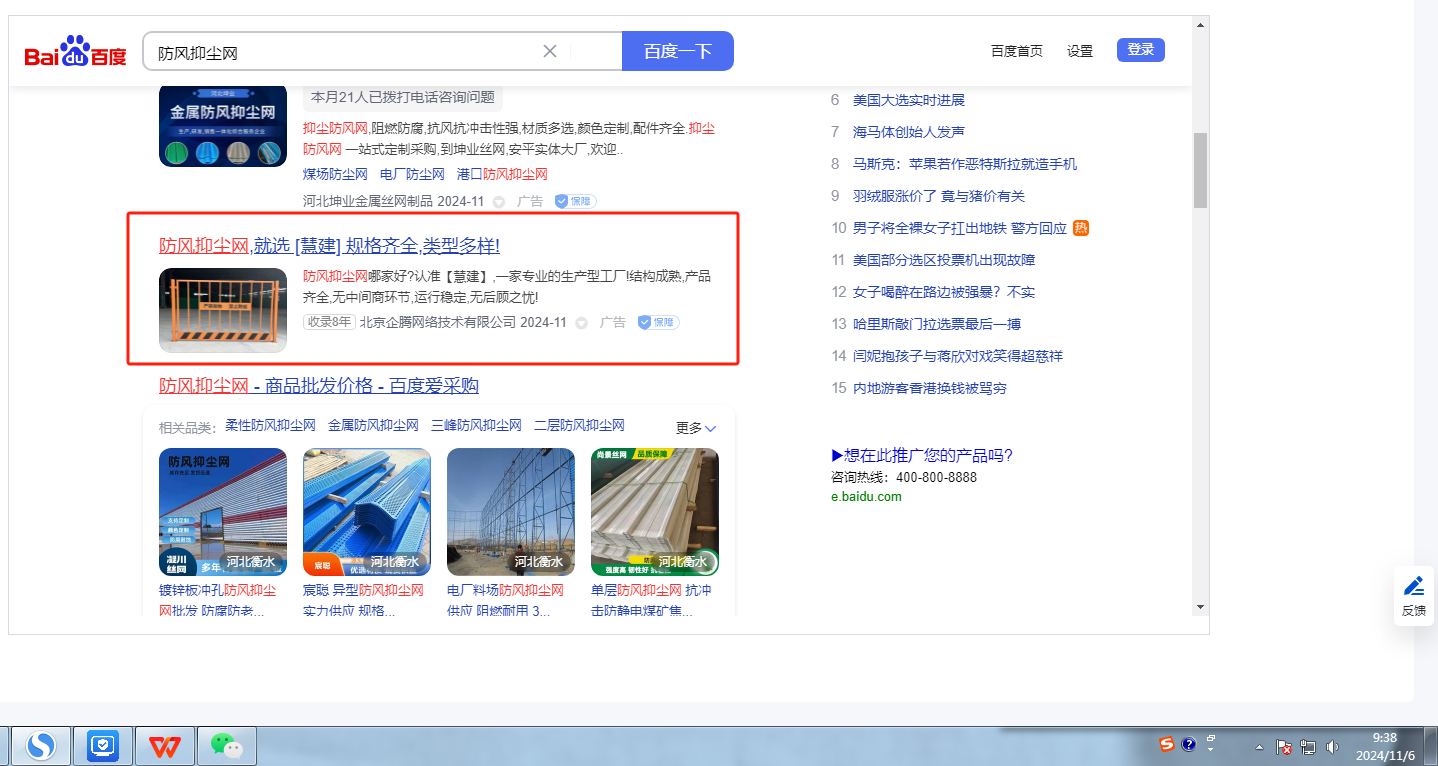Click the 保障 badge on 北京企腾 result
1438x766 pixels.
point(659,322)
